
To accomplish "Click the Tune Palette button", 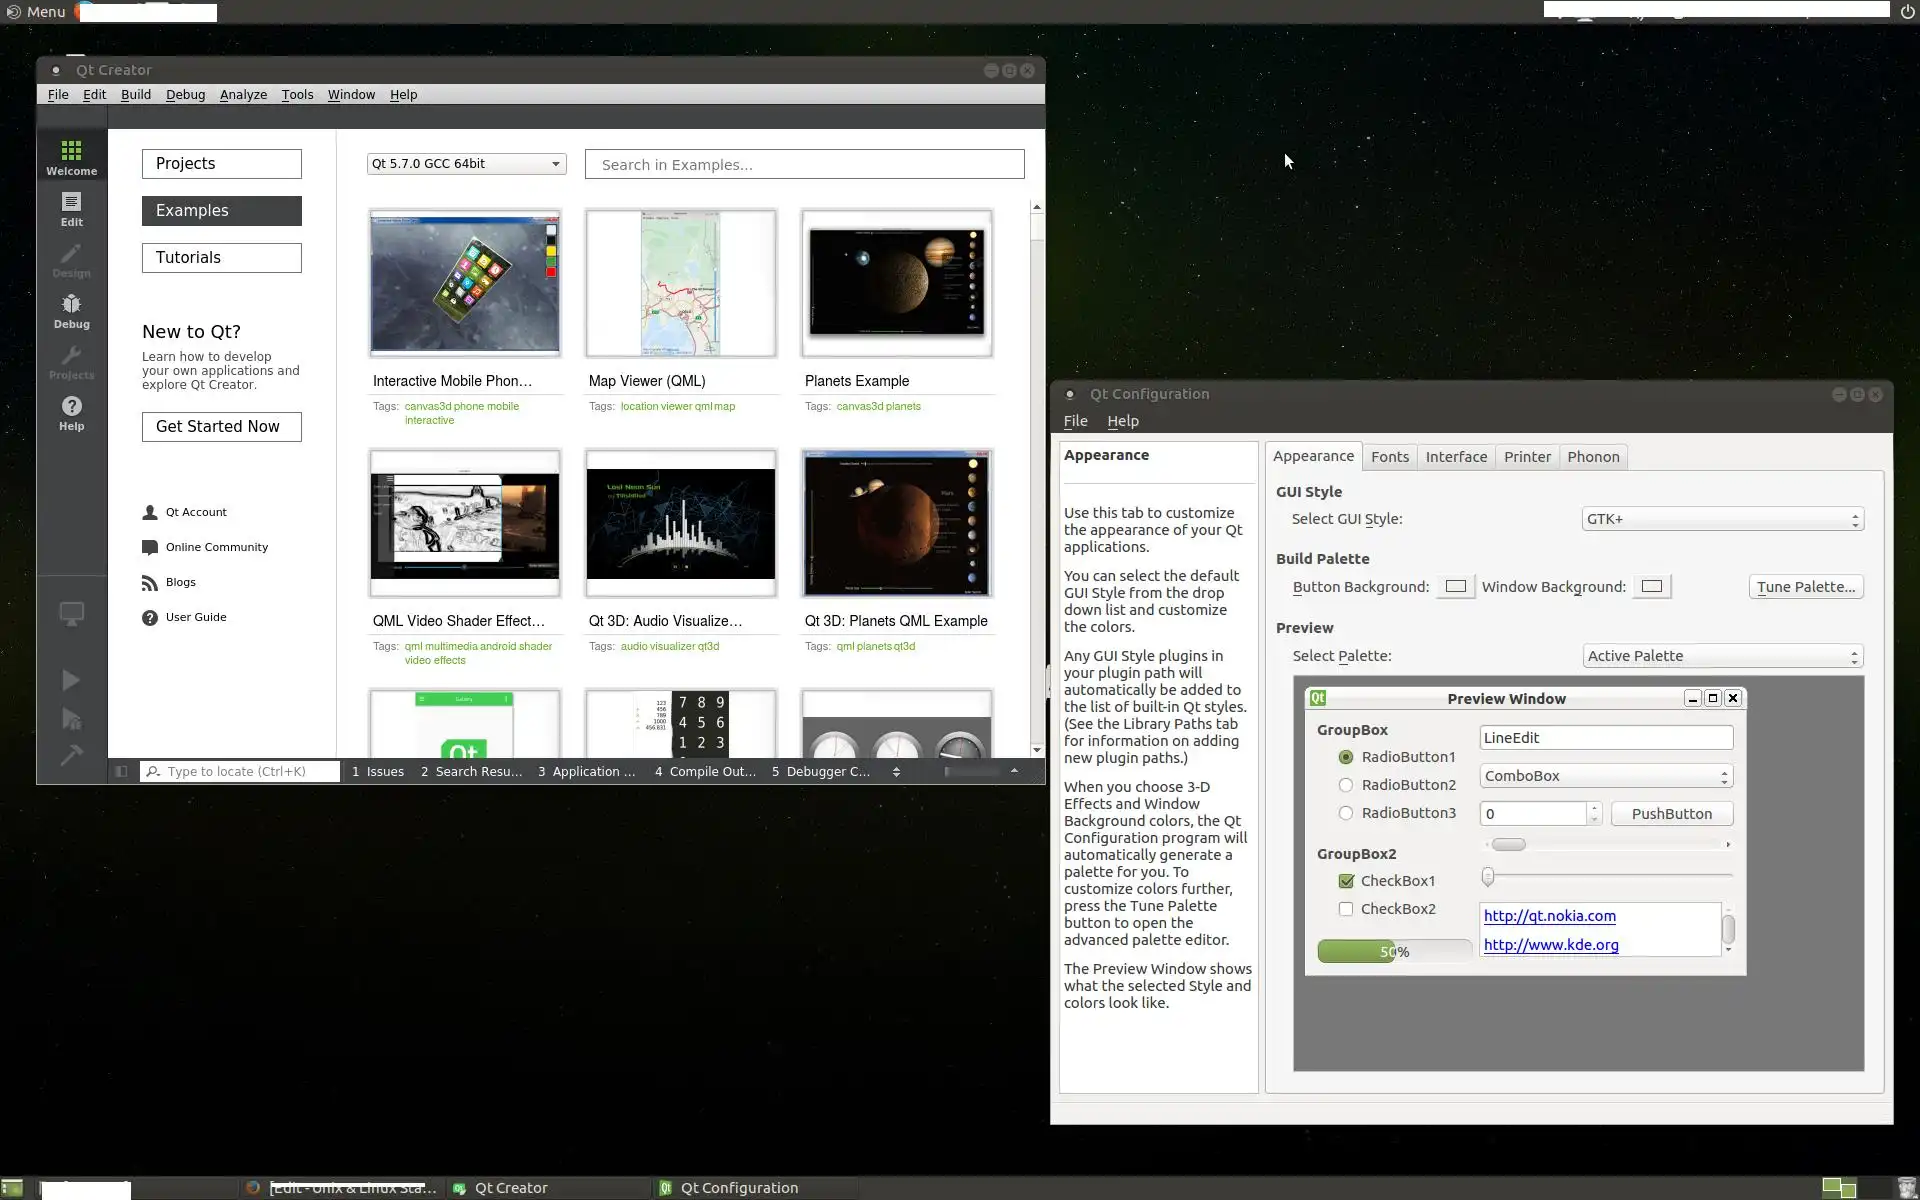I will pyautogui.click(x=1805, y=587).
